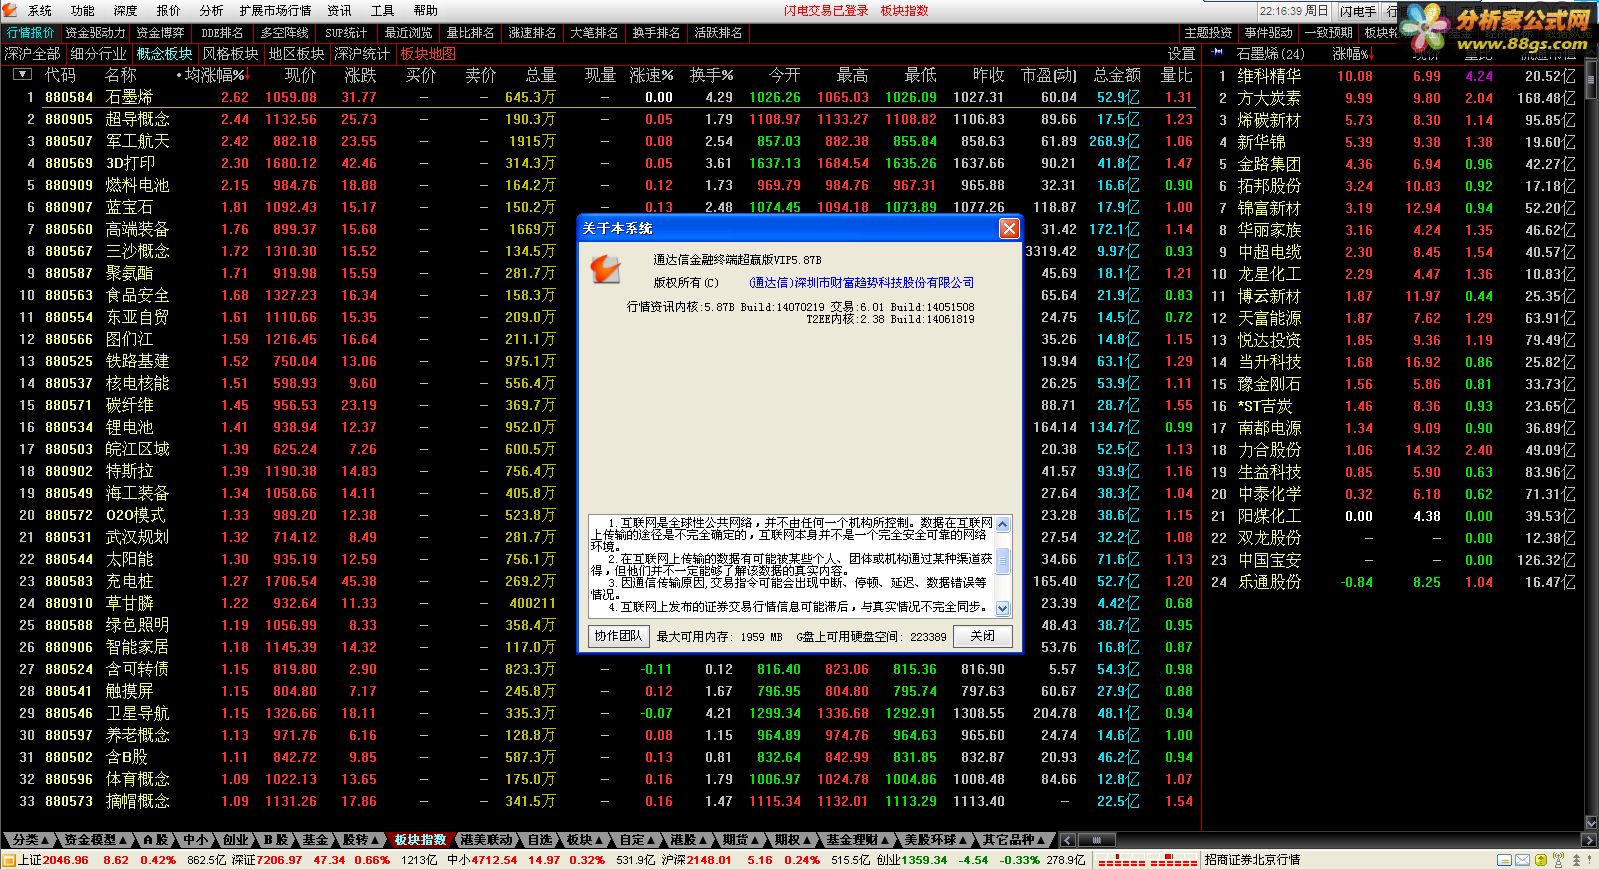Click the 闪电手 button at top right
Viewport: 1599px width, 869px height.
[x=1358, y=11]
